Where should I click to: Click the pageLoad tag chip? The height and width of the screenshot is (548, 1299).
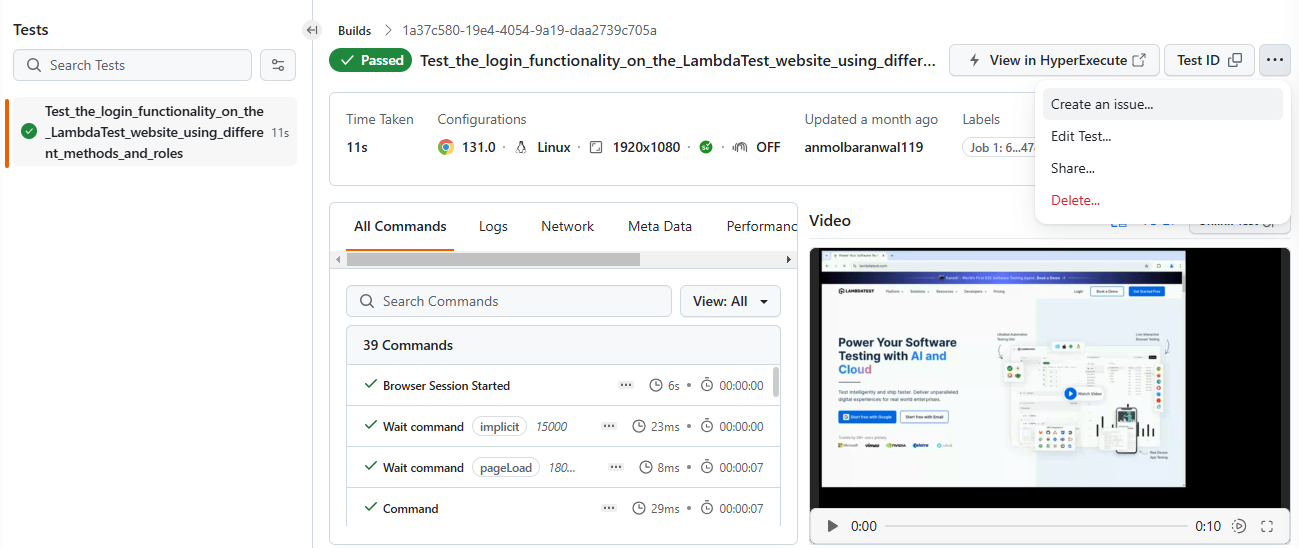click(x=506, y=467)
